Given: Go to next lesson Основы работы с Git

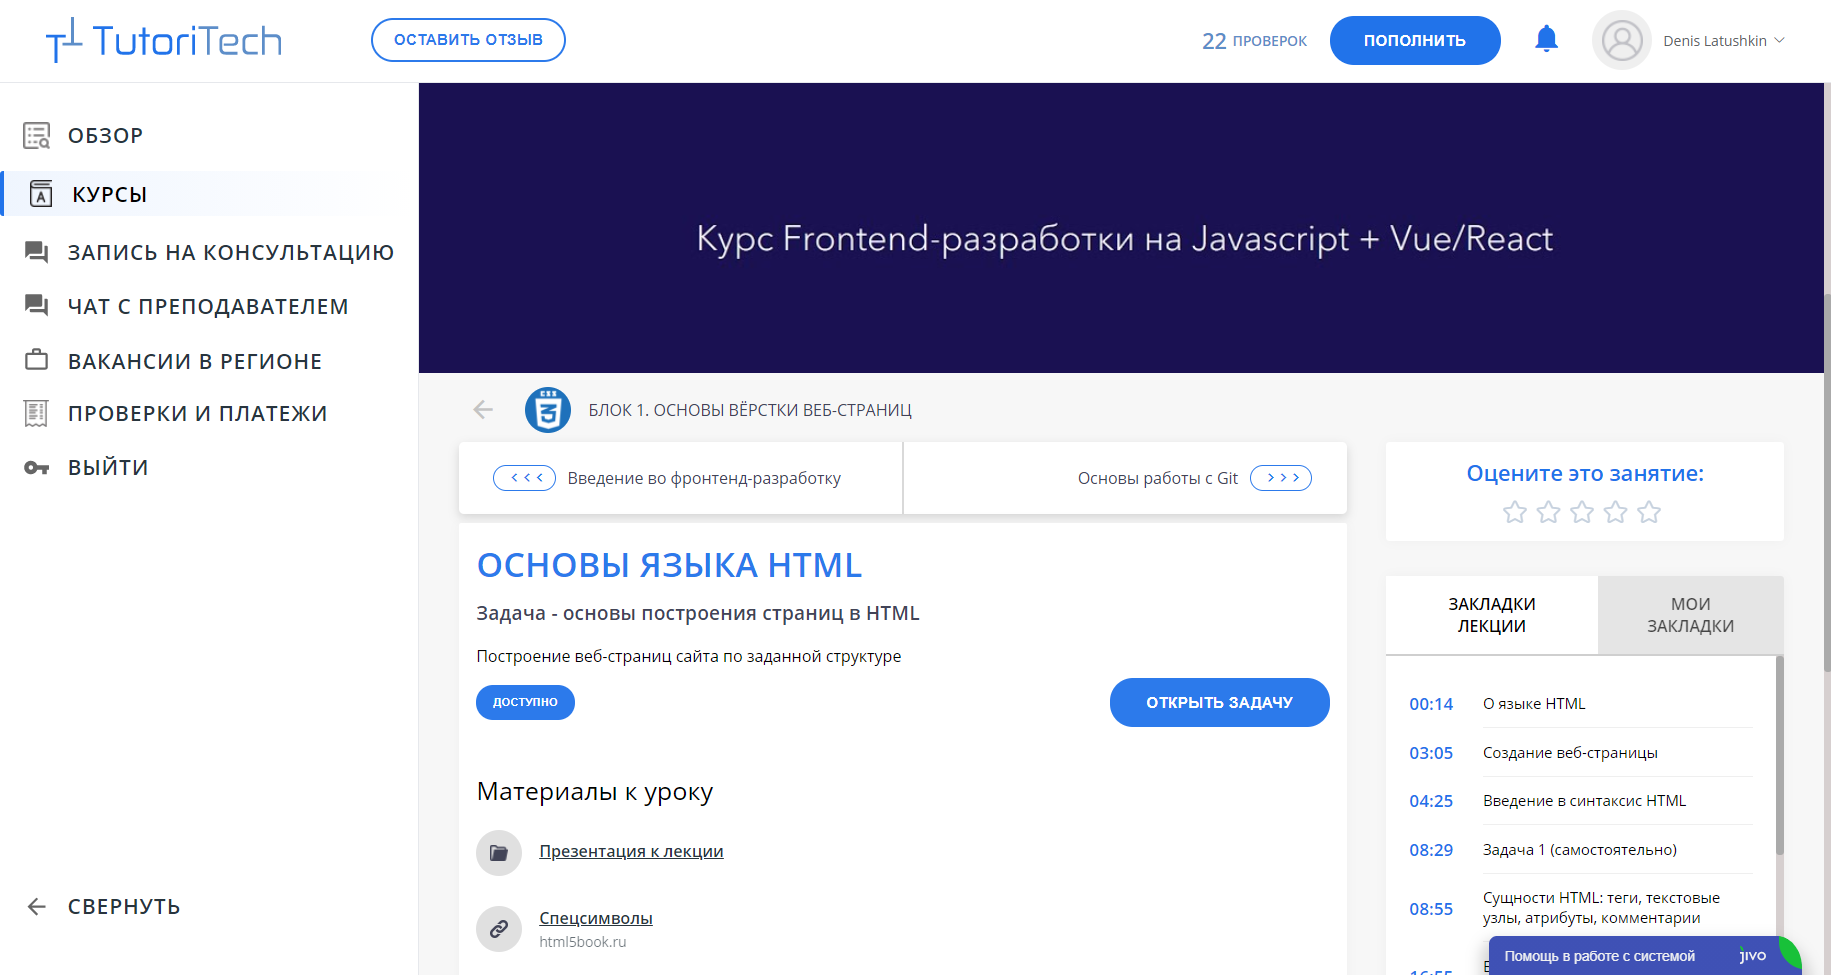Looking at the screenshot, I should point(1281,479).
